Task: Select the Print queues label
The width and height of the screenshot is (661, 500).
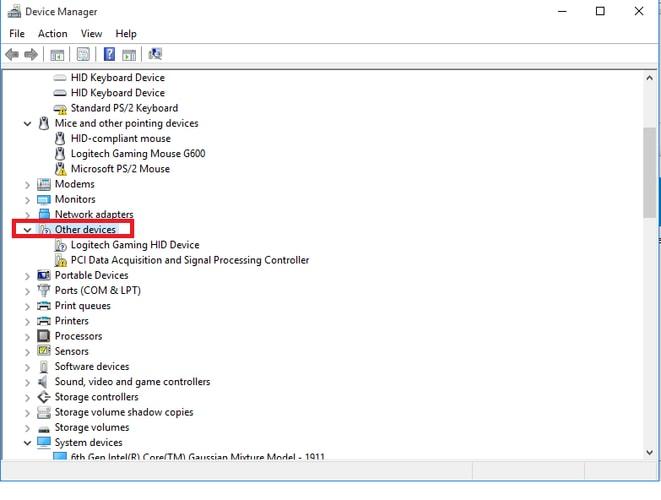Action: tap(83, 306)
